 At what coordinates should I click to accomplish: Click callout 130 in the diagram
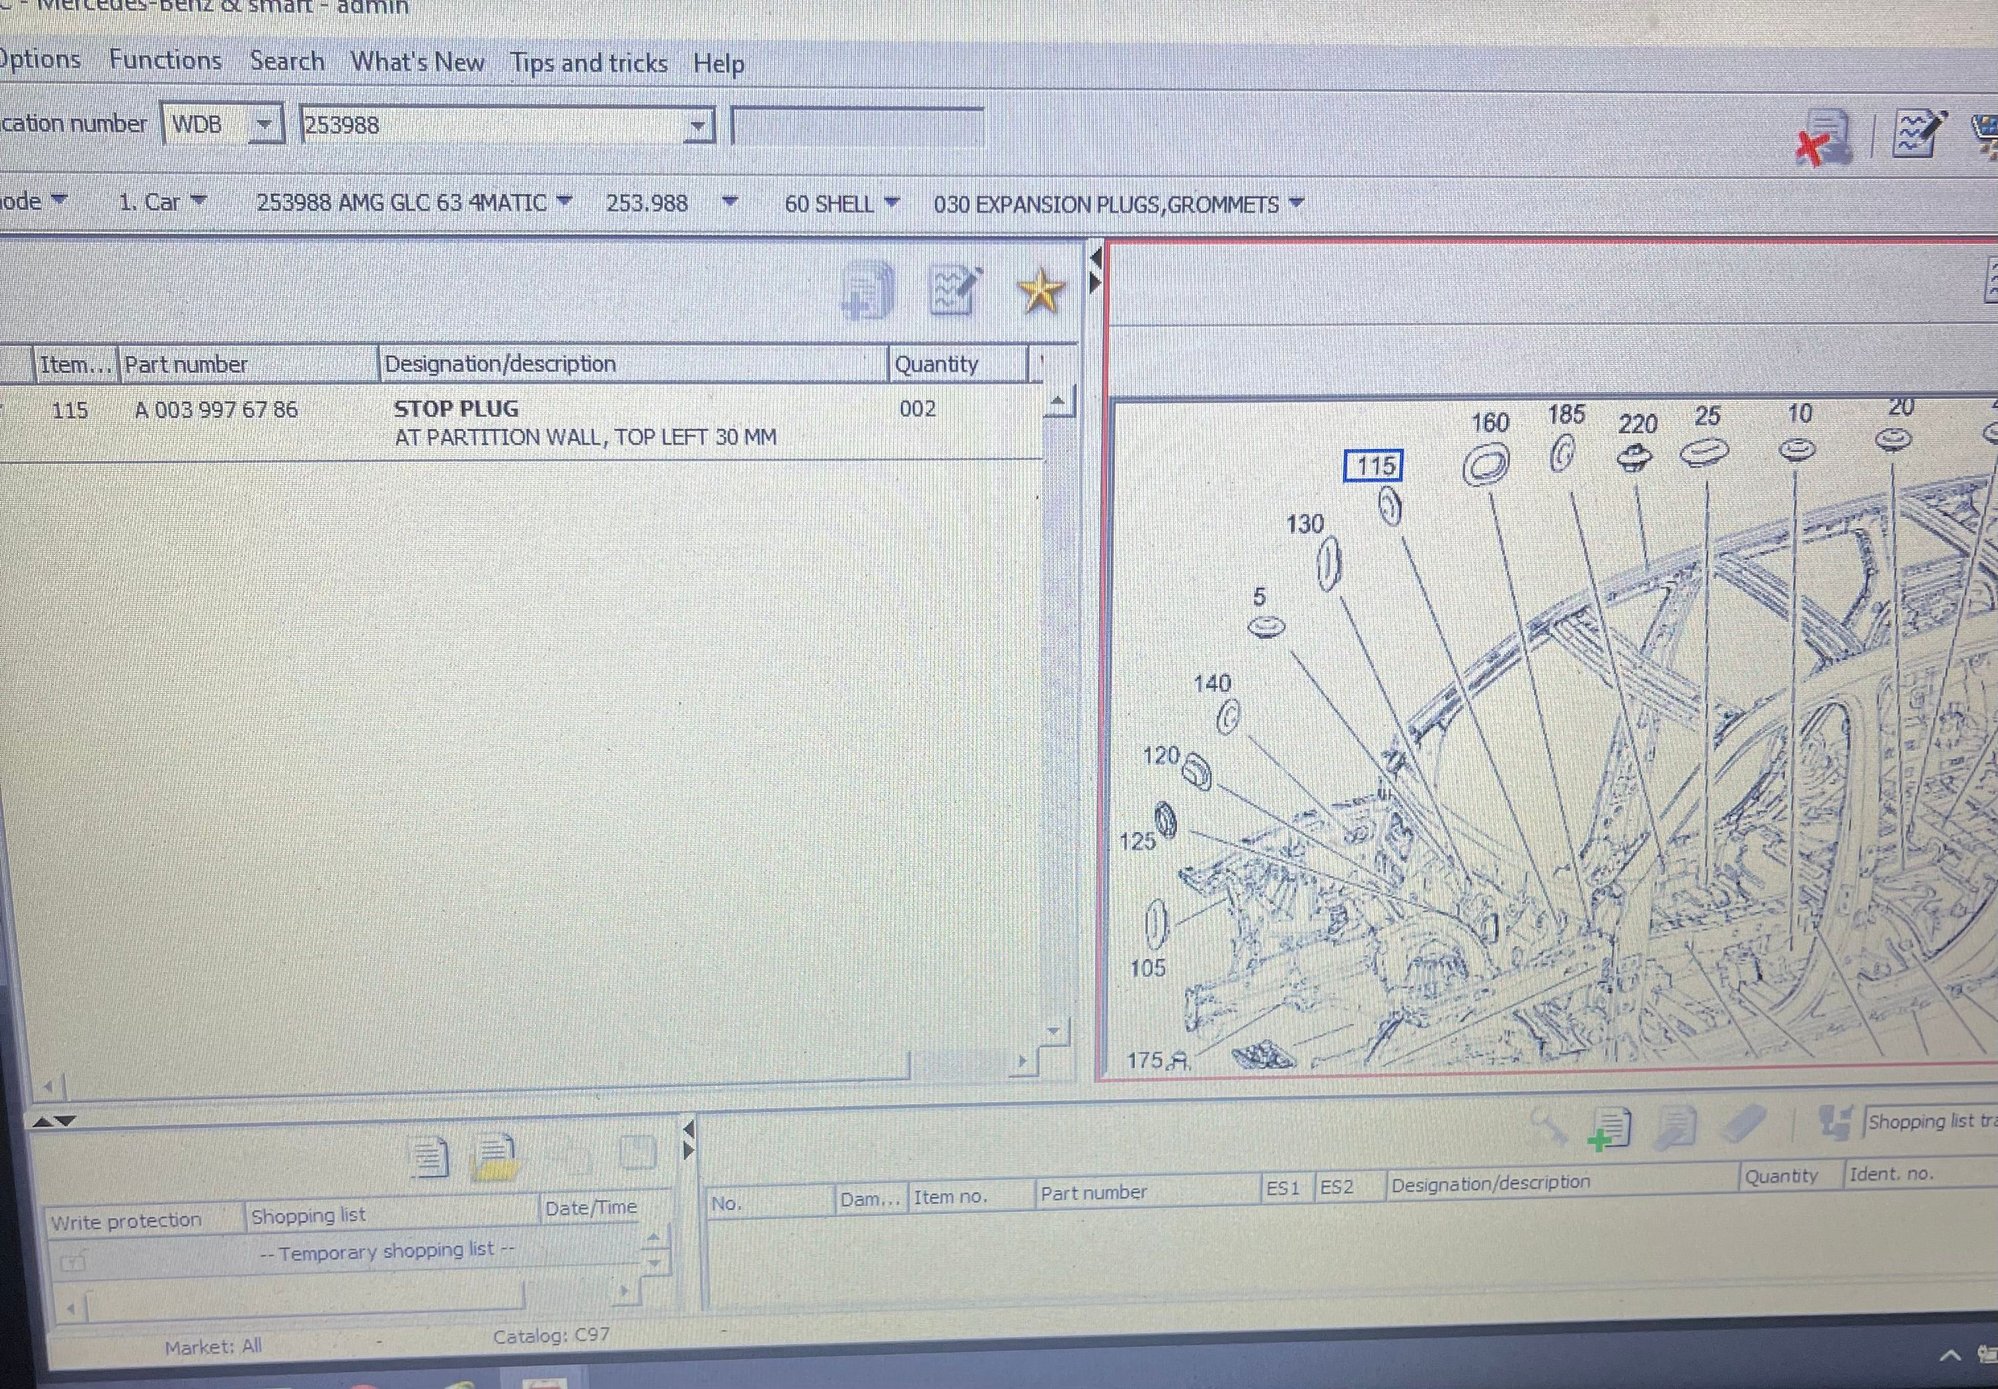click(x=1305, y=524)
